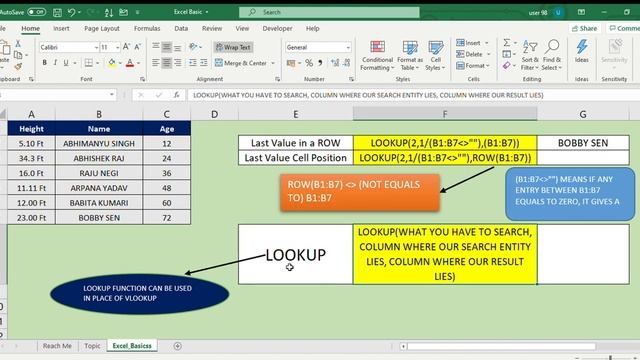Click Comma Style icon

(x=320, y=63)
